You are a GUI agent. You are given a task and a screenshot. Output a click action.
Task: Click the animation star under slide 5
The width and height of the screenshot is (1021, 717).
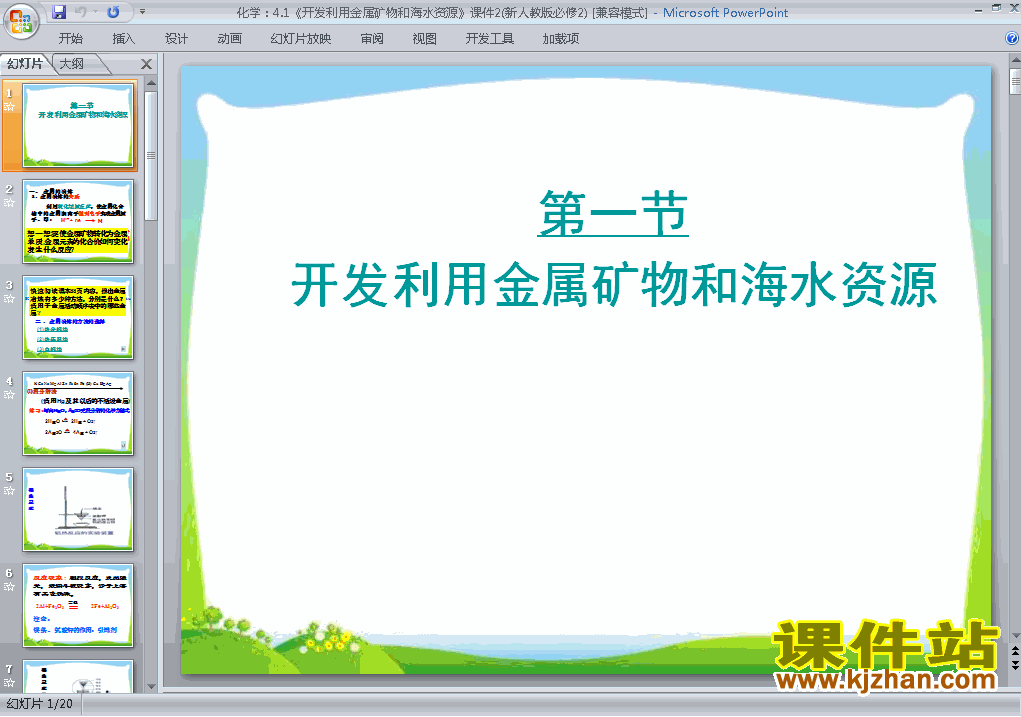click(9, 491)
